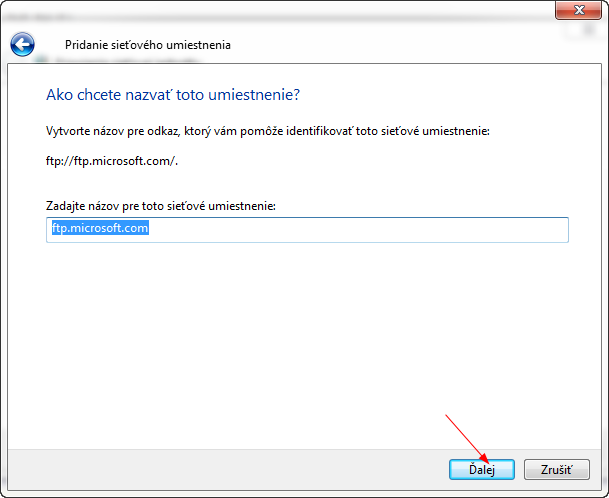
Task: Click the ftp://ftp.microsoft.com/. address text
Action: click(112, 161)
